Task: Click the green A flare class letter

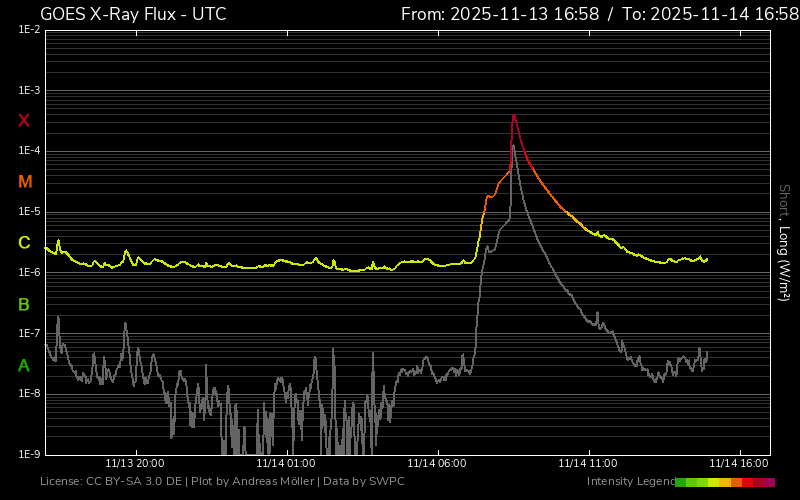Action: click(x=24, y=365)
